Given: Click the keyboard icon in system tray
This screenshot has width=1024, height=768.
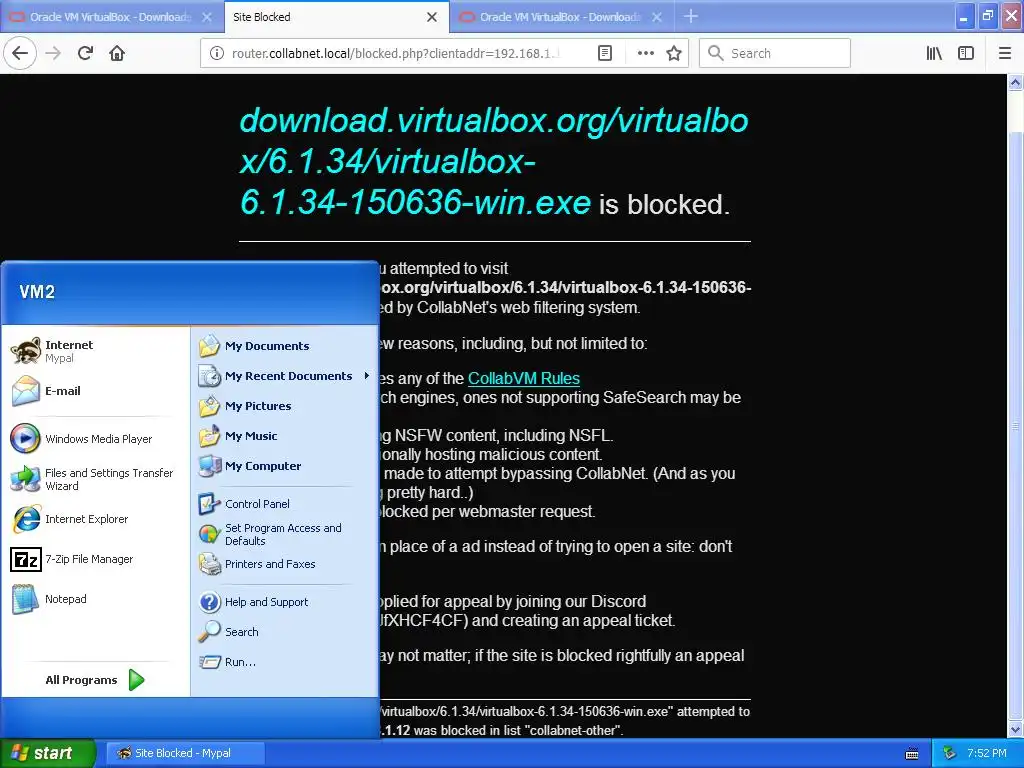Looking at the screenshot, I should click(912, 754).
